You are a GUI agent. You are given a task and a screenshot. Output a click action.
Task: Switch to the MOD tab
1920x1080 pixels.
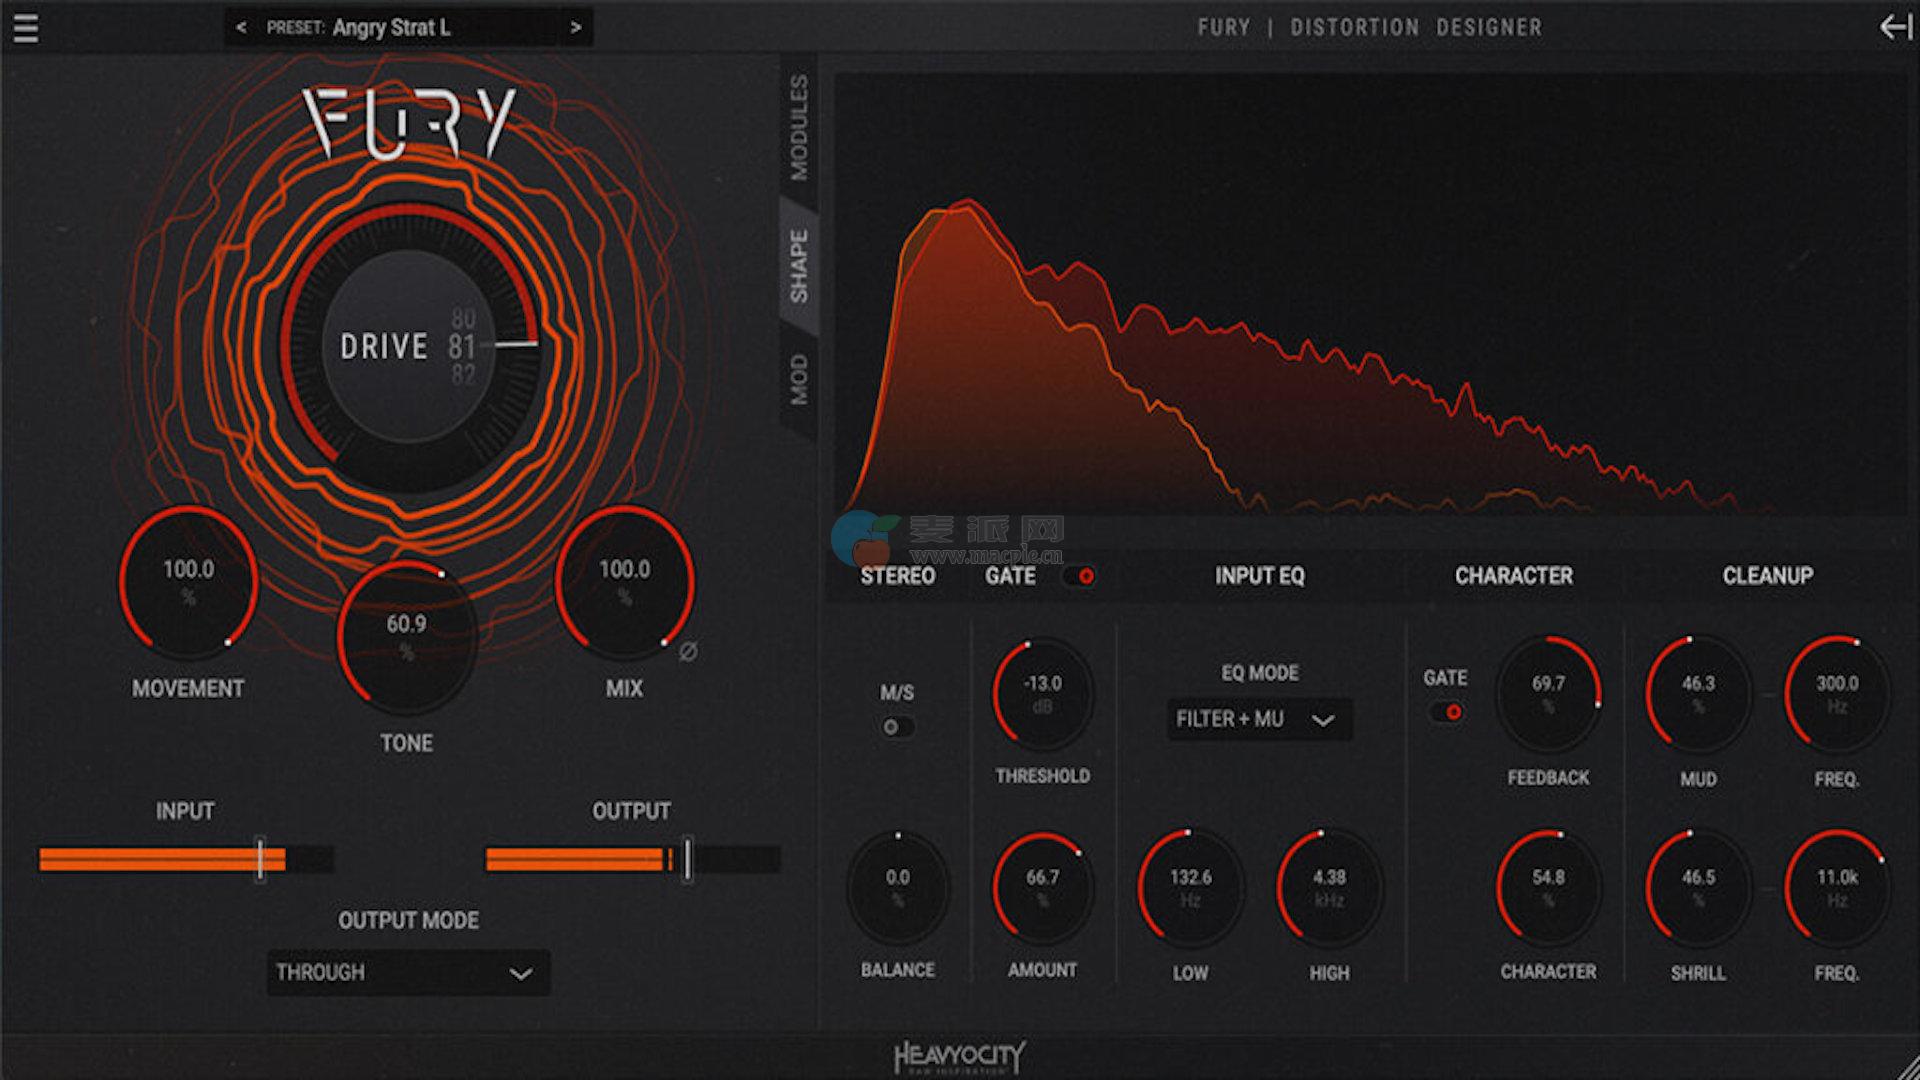(799, 379)
